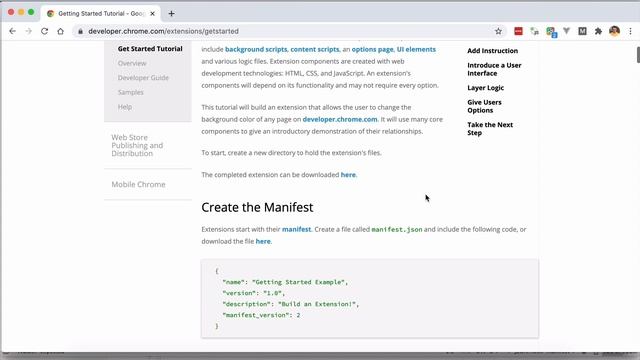Image resolution: width=640 pixels, height=360 pixels.
Task: Open the M extension icon
Action: coord(582,31)
